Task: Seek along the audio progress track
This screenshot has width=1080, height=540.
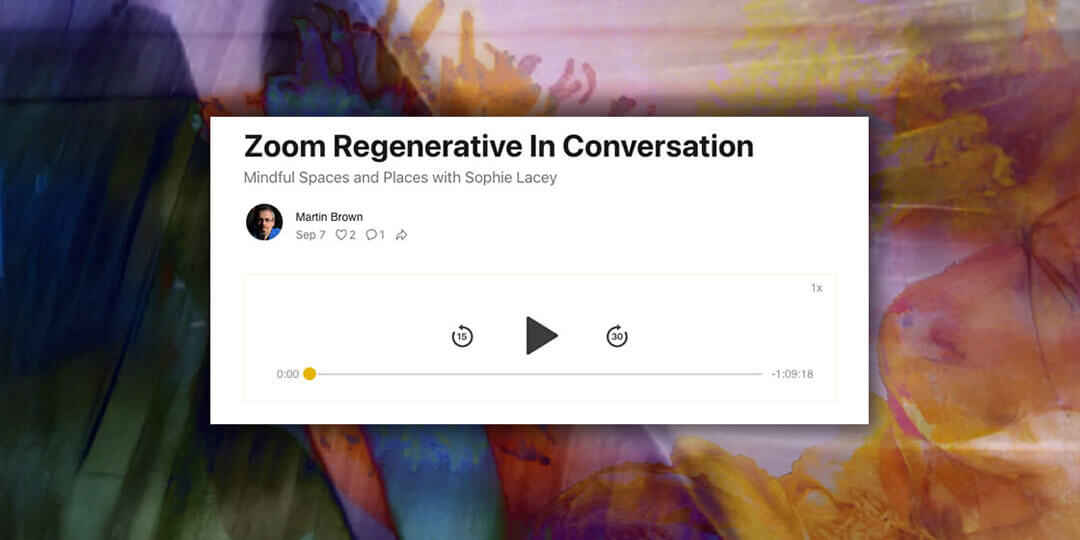Action: tap(537, 374)
